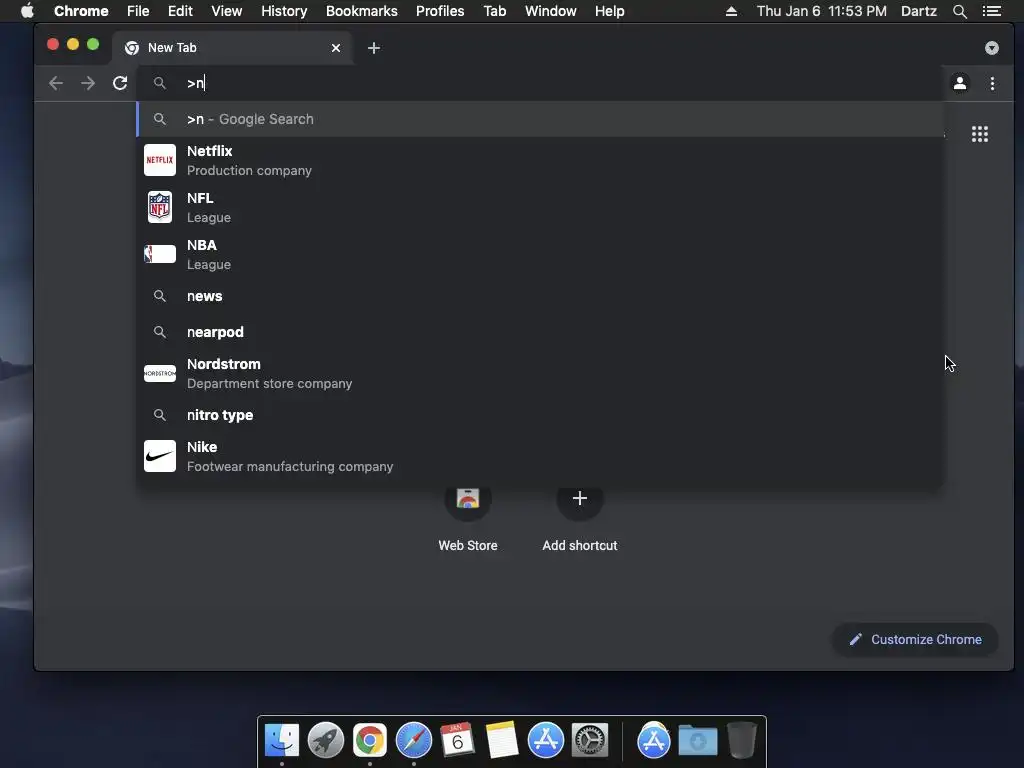
Task: Close the New Tab tab
Action: (x=336, y=48)
